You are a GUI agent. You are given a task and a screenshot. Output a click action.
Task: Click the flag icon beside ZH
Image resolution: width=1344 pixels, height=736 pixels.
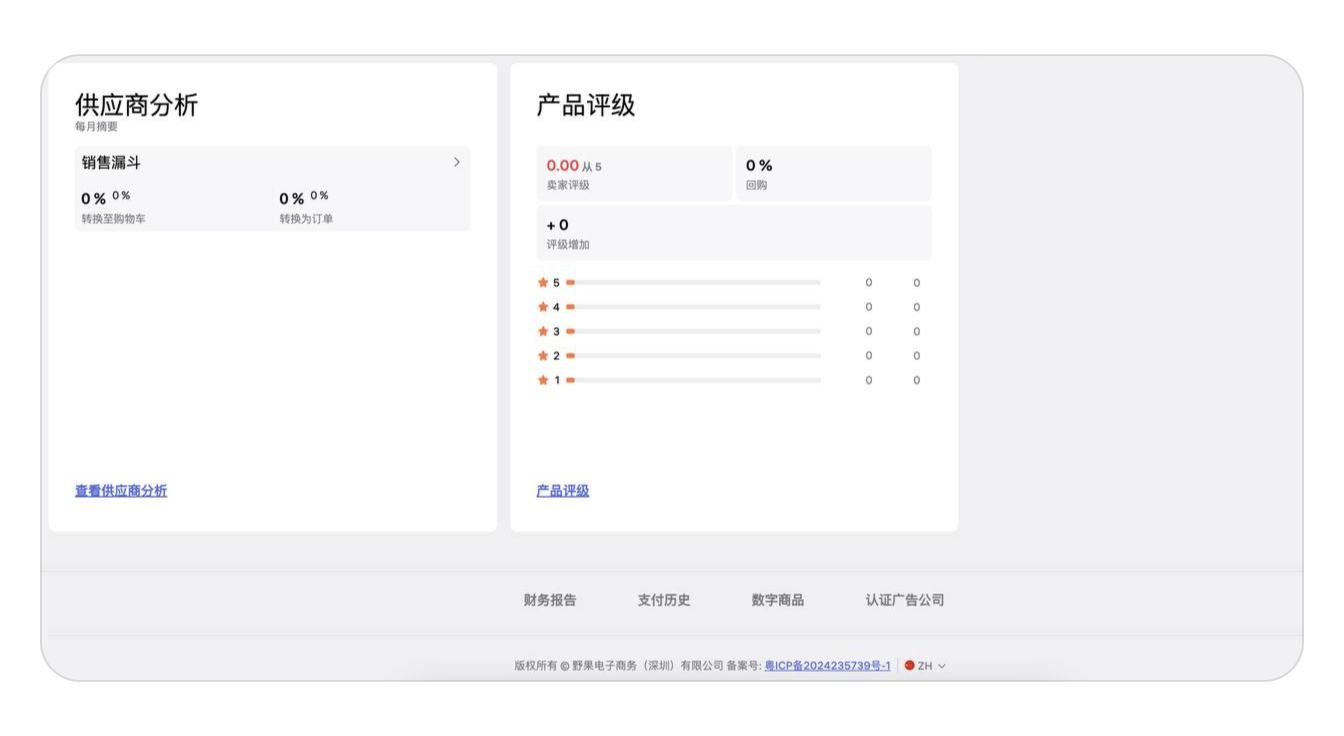pos(909,666)
